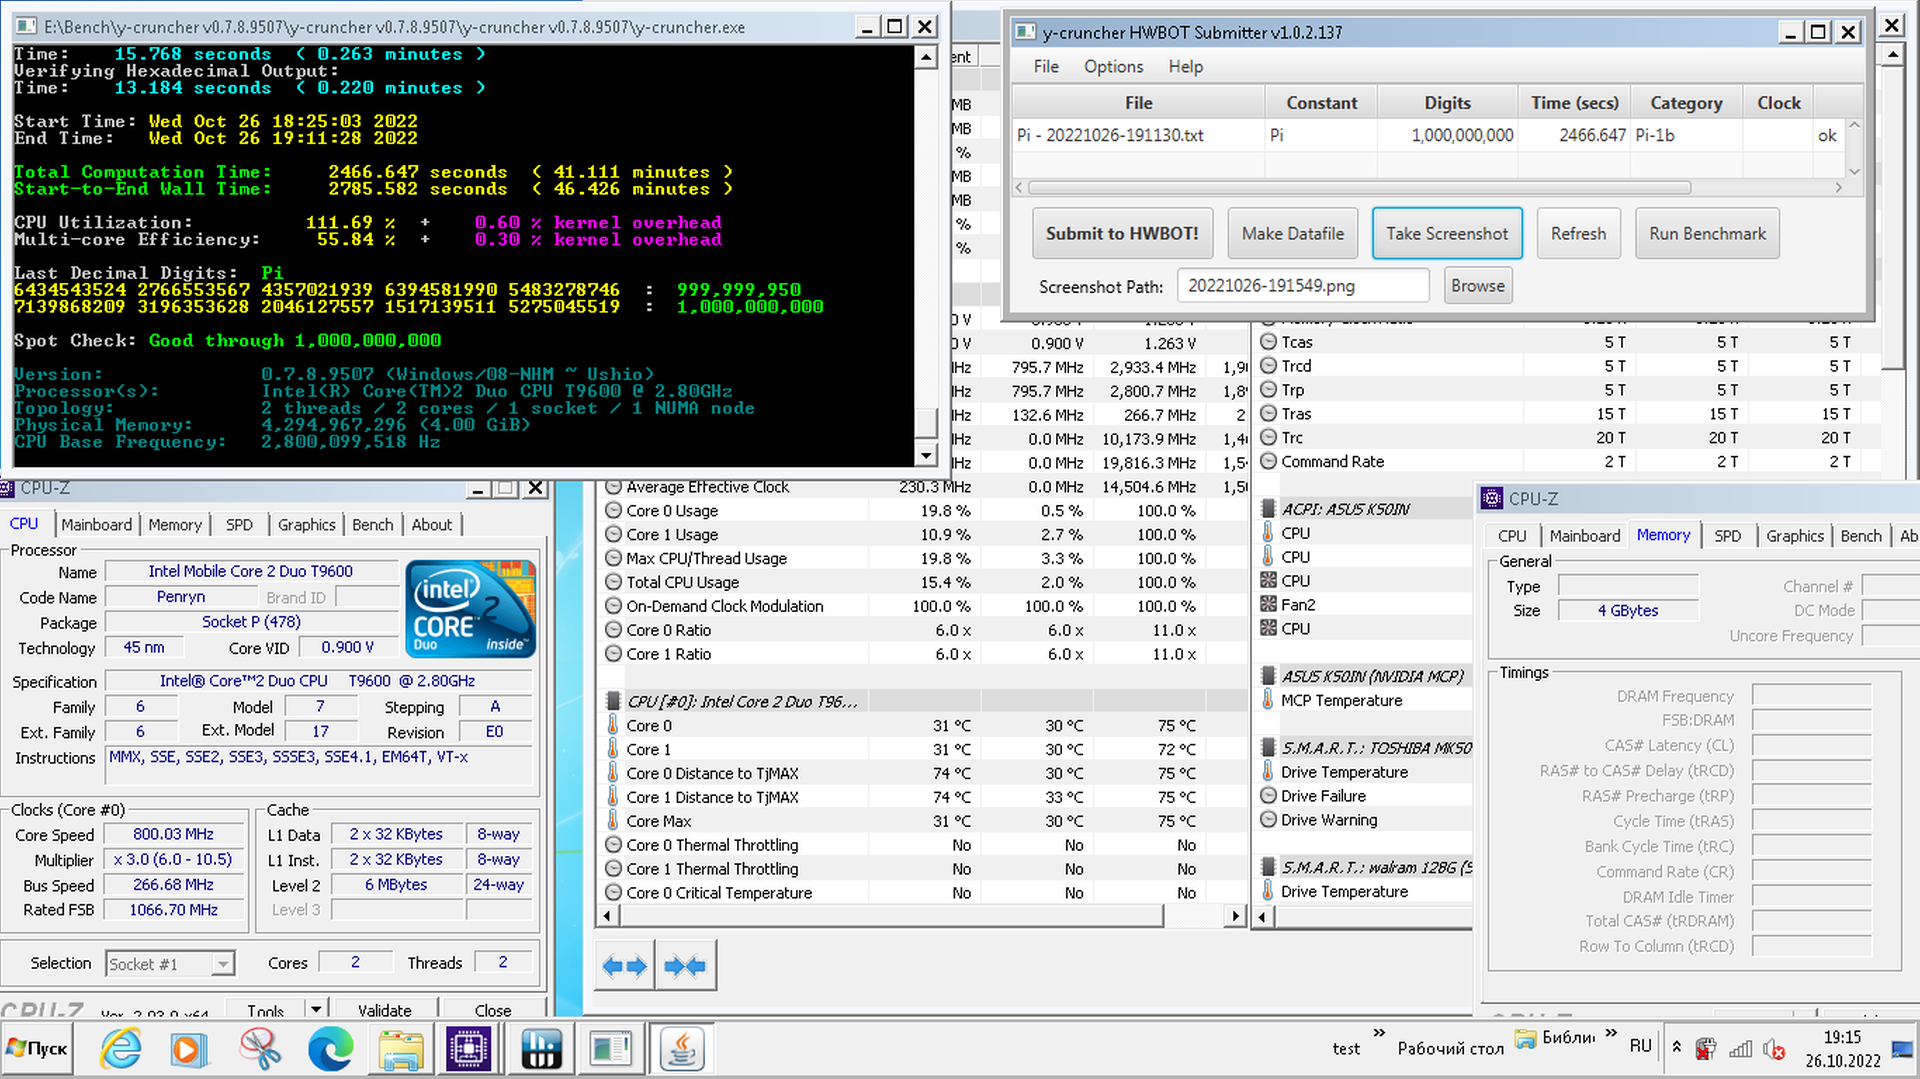Open the Snipping Tool scissors icon on taskbar
The height and width of the screenshot is (1079, 1920).
pyautogui.click(x=260, y=1049)
